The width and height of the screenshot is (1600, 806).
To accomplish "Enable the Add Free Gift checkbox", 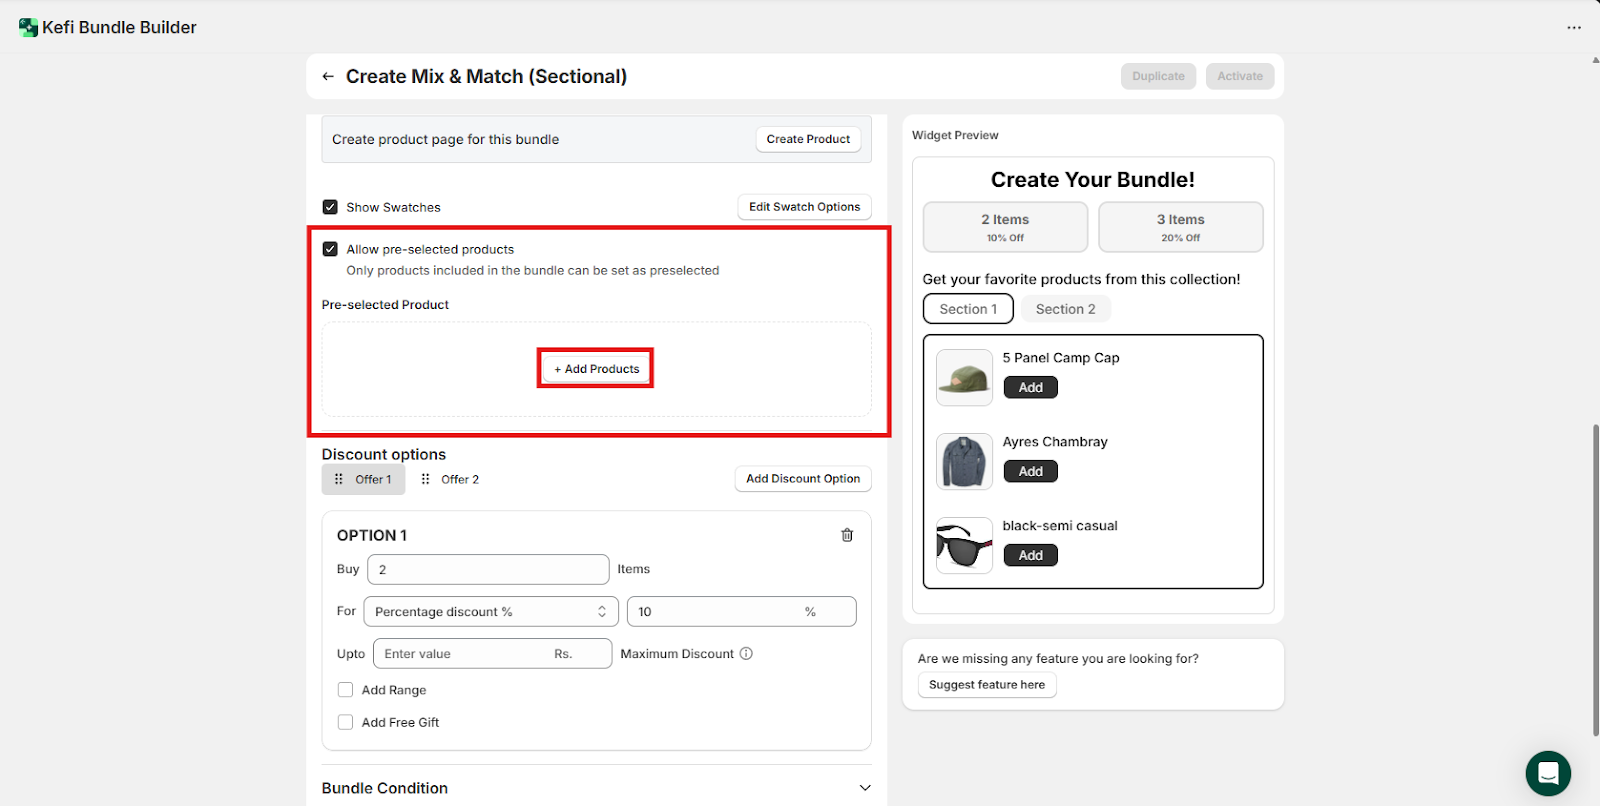I will point(346,722).
